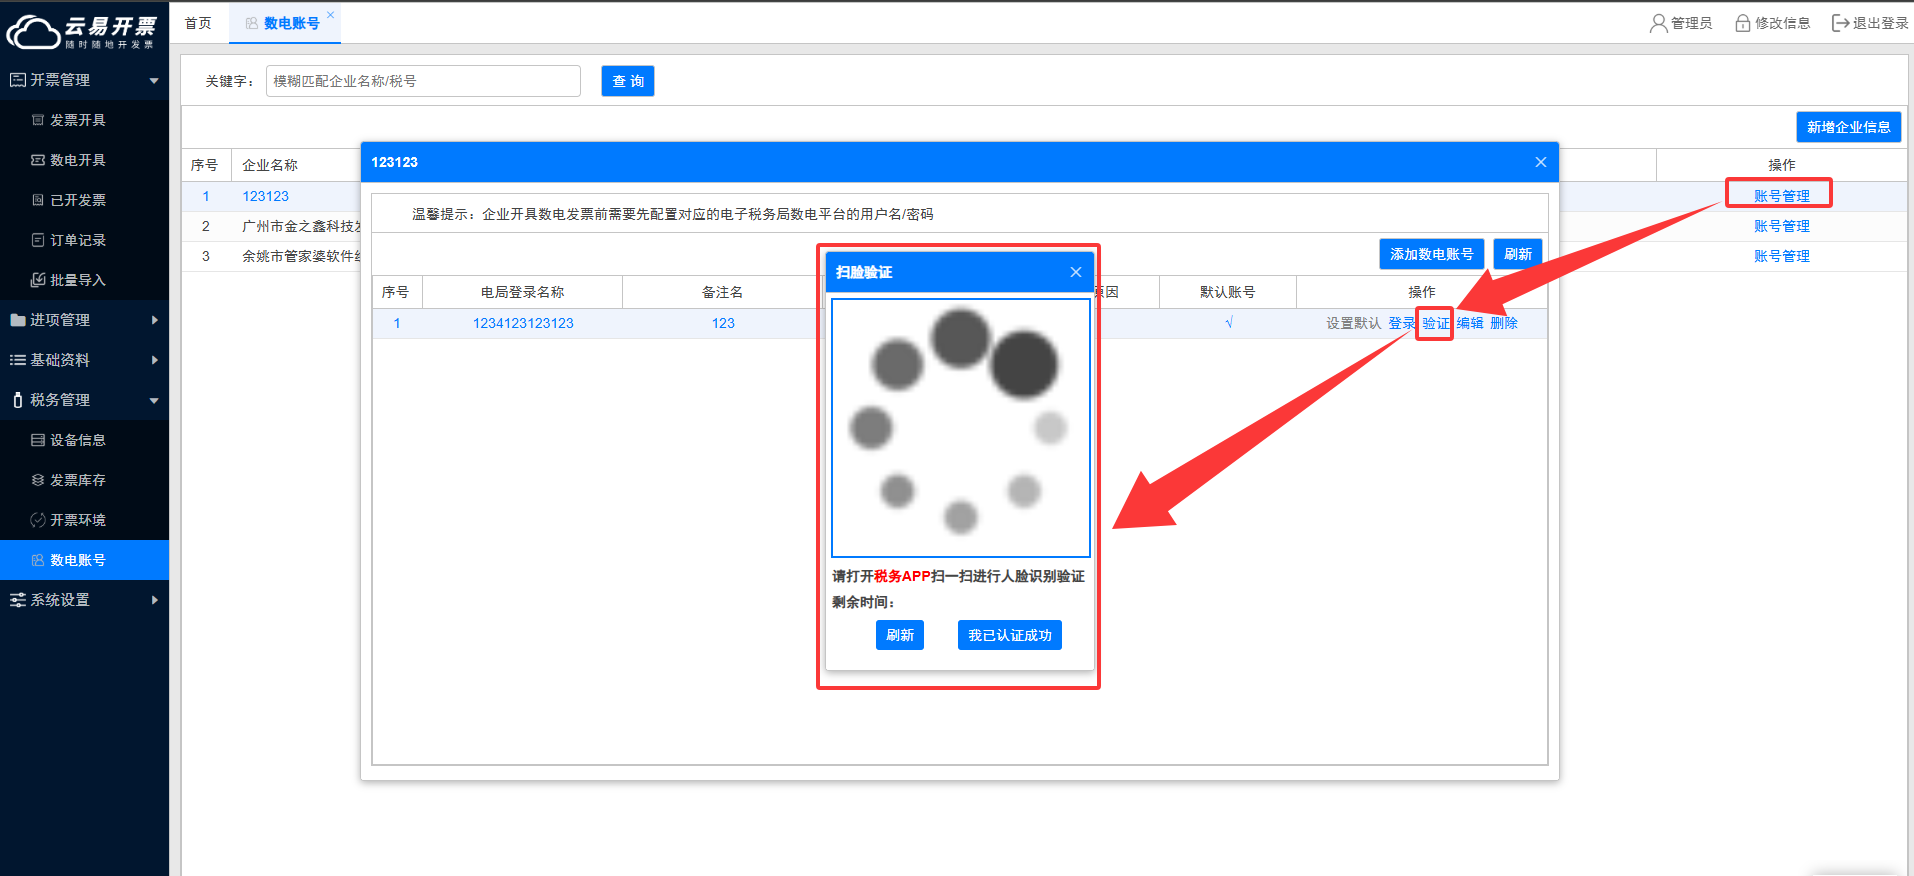The width and height of the screenshot is (1914, 876).
Task: Click the 广州市金之鑫科技 company name
Action: tap(301, 226)
